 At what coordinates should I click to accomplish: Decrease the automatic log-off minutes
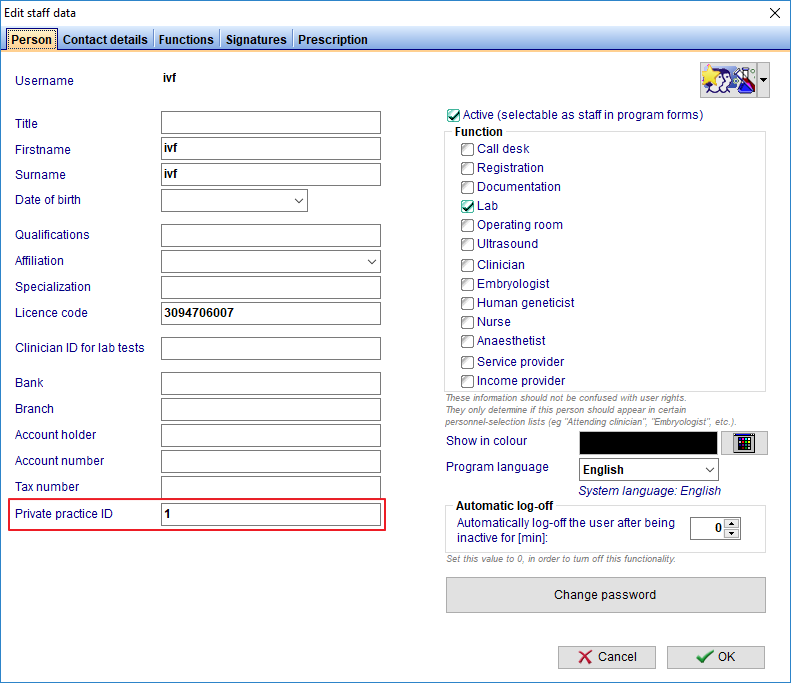[732, 534]
